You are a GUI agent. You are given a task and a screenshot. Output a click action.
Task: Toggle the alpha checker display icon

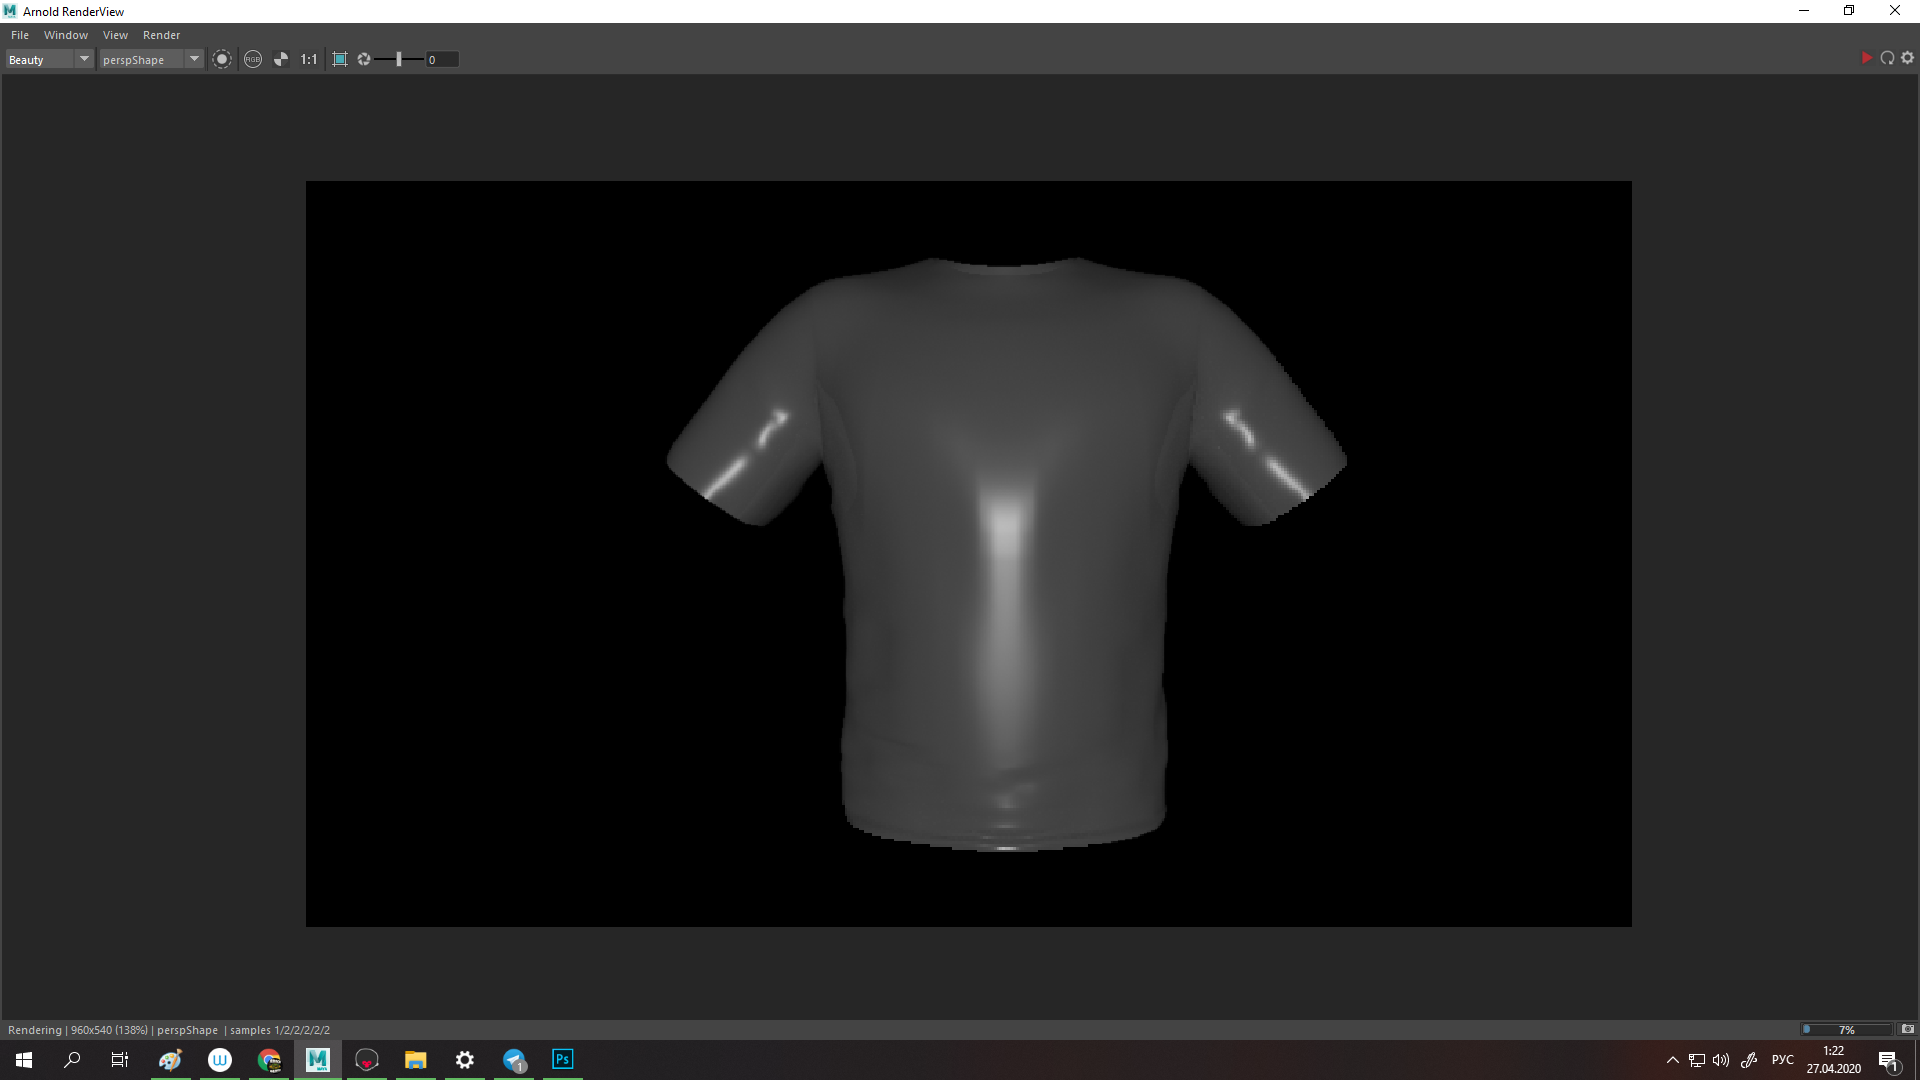coord(281,59)
